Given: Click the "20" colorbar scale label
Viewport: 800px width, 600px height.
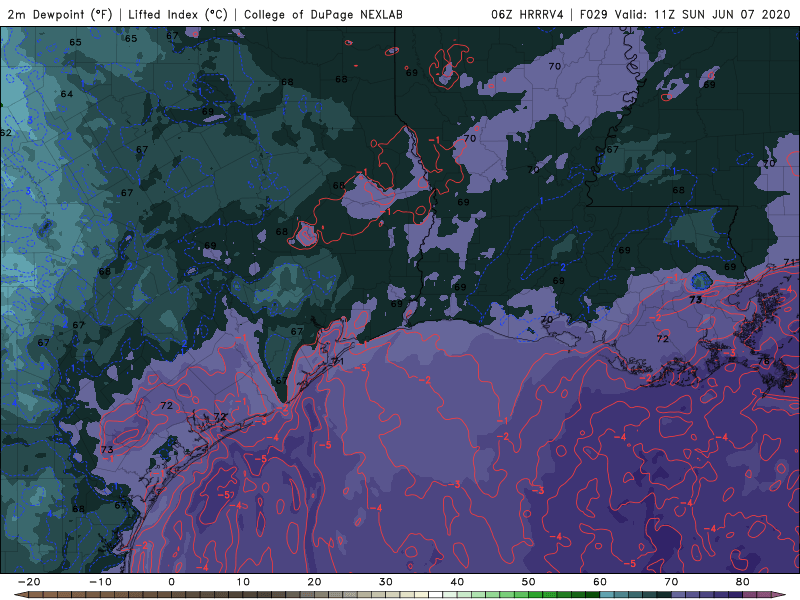Looking at the screenshot, I should (x=314, y=582).
